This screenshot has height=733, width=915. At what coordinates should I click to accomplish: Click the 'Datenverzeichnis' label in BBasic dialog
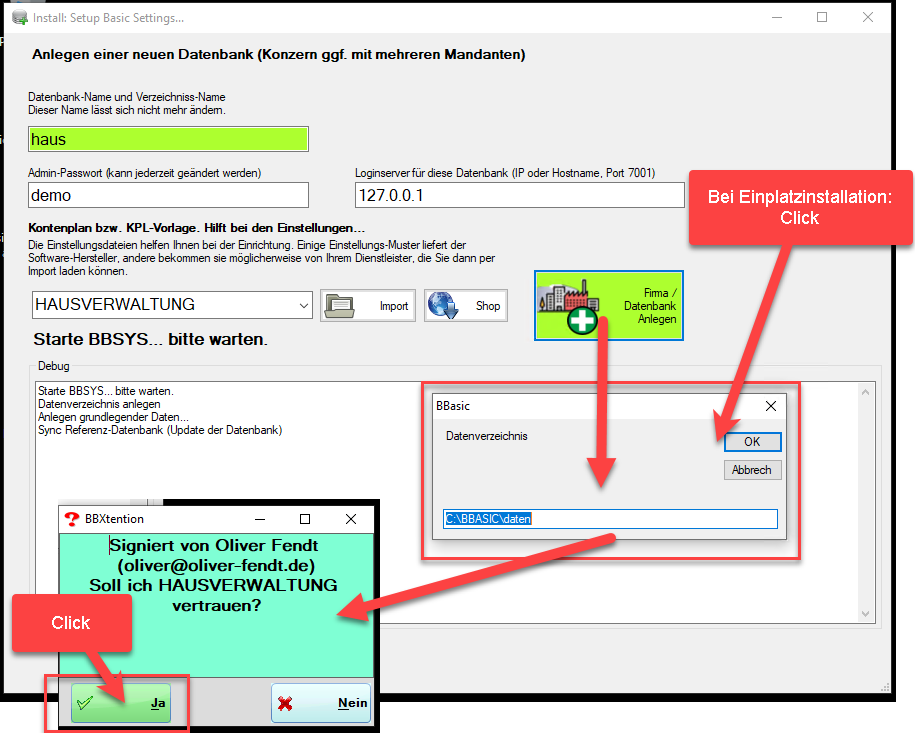coord(487,436)
